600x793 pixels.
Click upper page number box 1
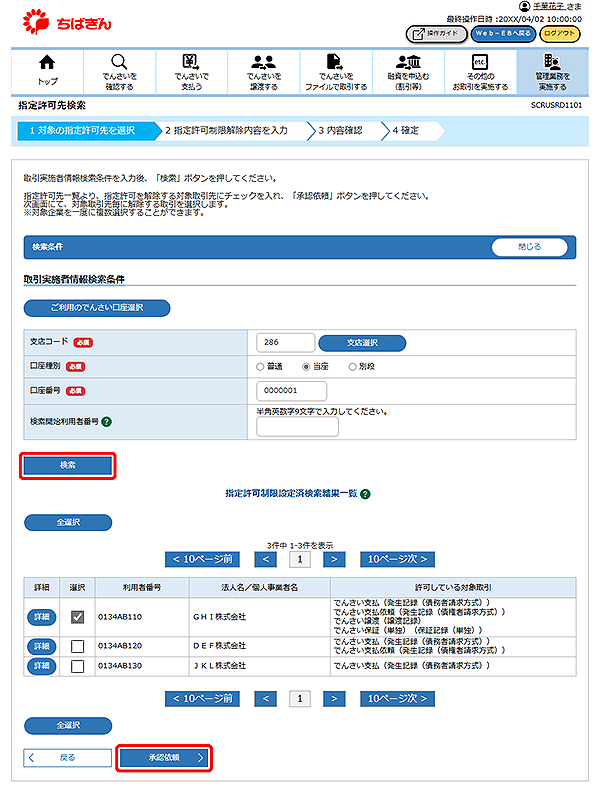299,559
